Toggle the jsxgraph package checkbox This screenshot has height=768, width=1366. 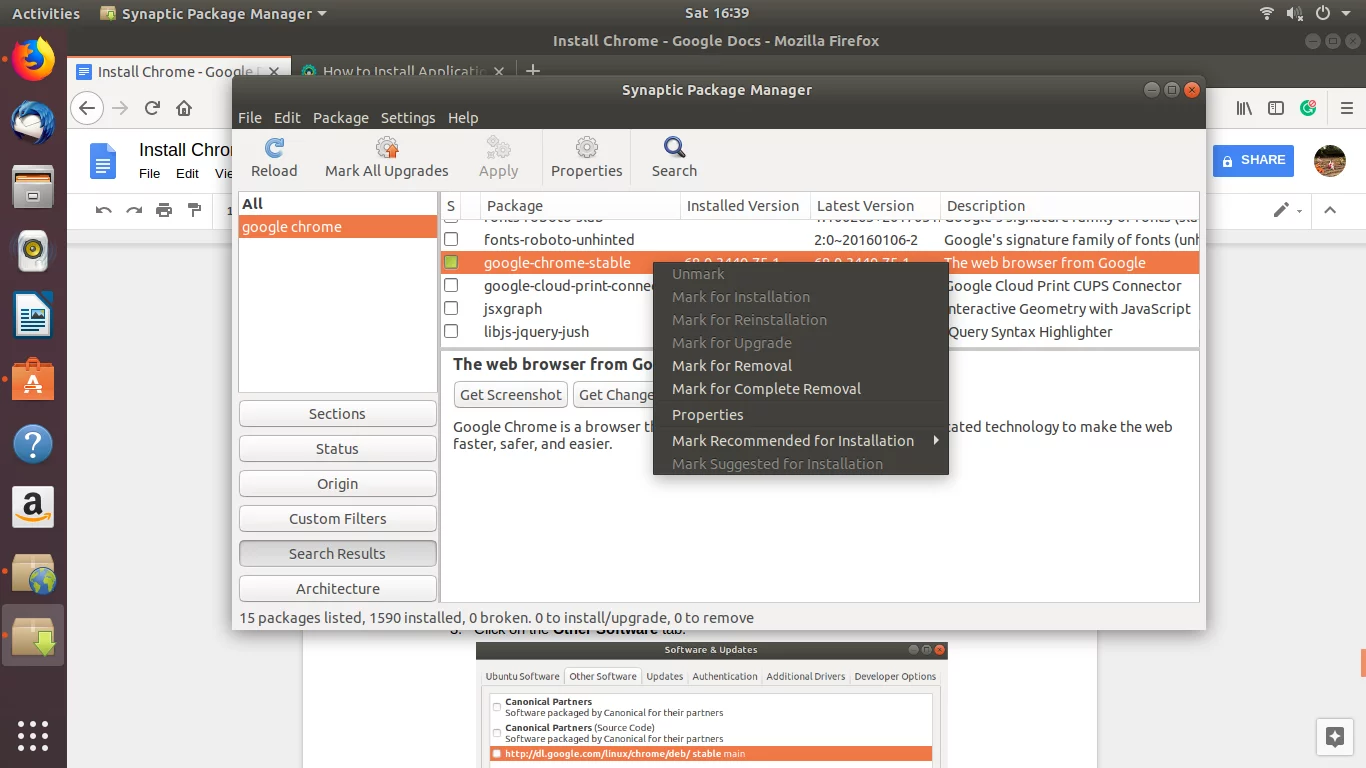451,309
